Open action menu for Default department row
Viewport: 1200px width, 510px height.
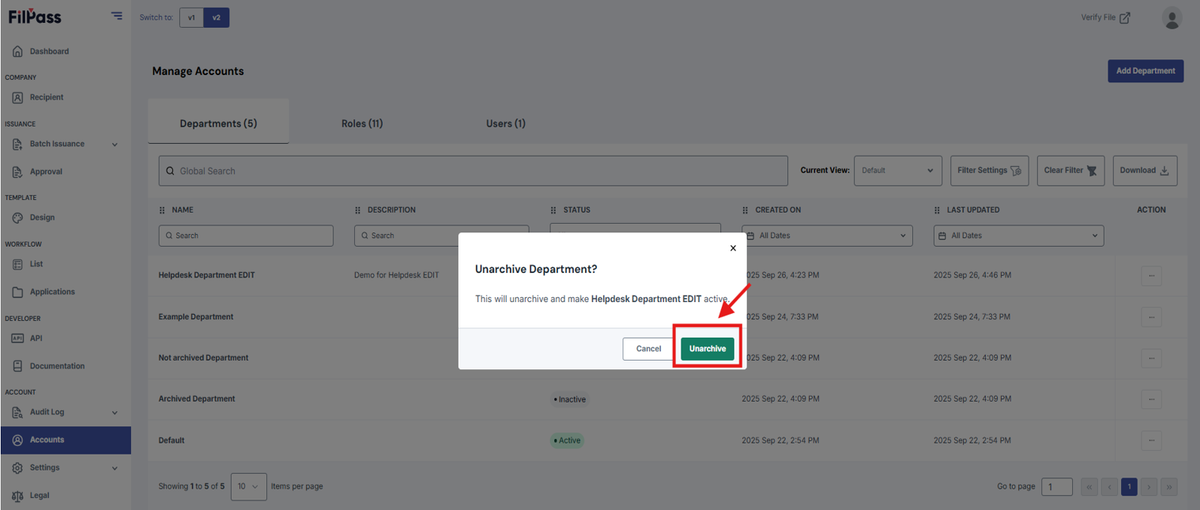click(1151, 440)
